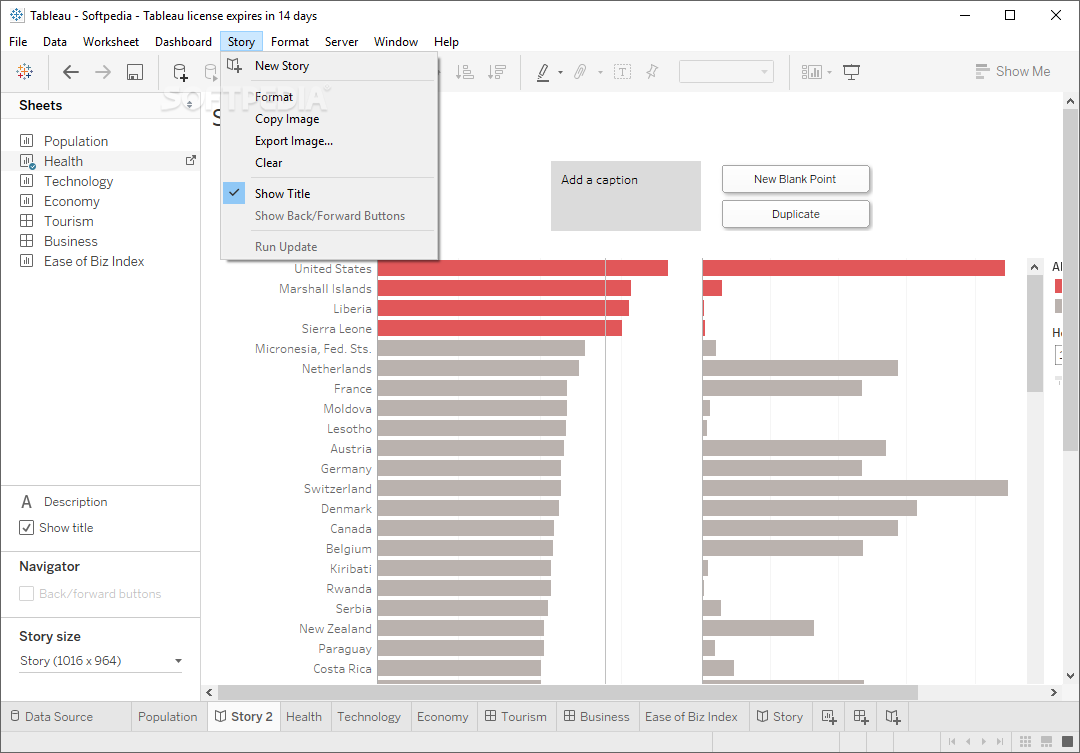Click the Show mark labels T icon
This screenshot has width=1080, height=753.
click(622, 72)
